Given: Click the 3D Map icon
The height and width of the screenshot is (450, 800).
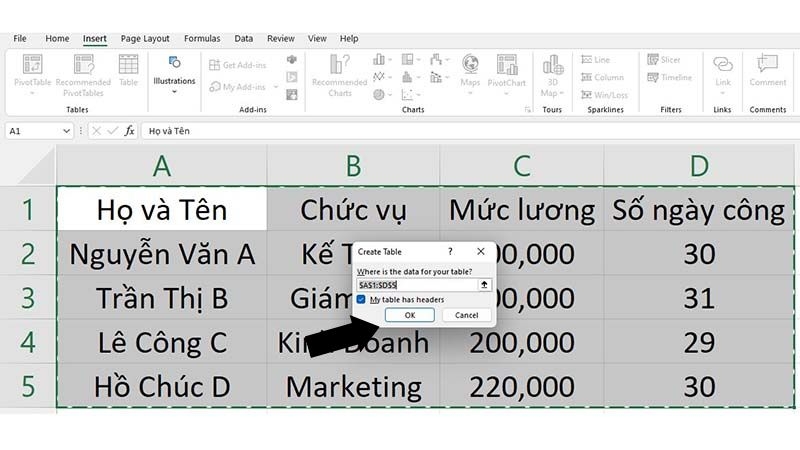Looking at the screenshot, I should [553, 65].
